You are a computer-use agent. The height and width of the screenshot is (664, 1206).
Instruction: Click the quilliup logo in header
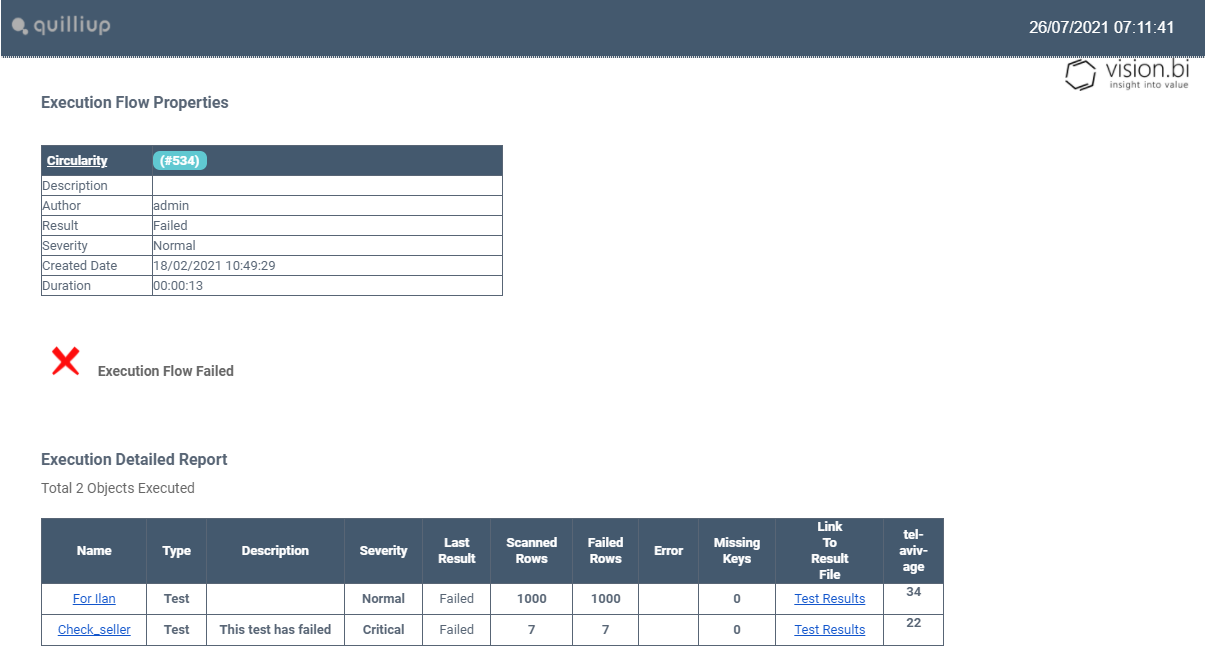coord(61,26)
